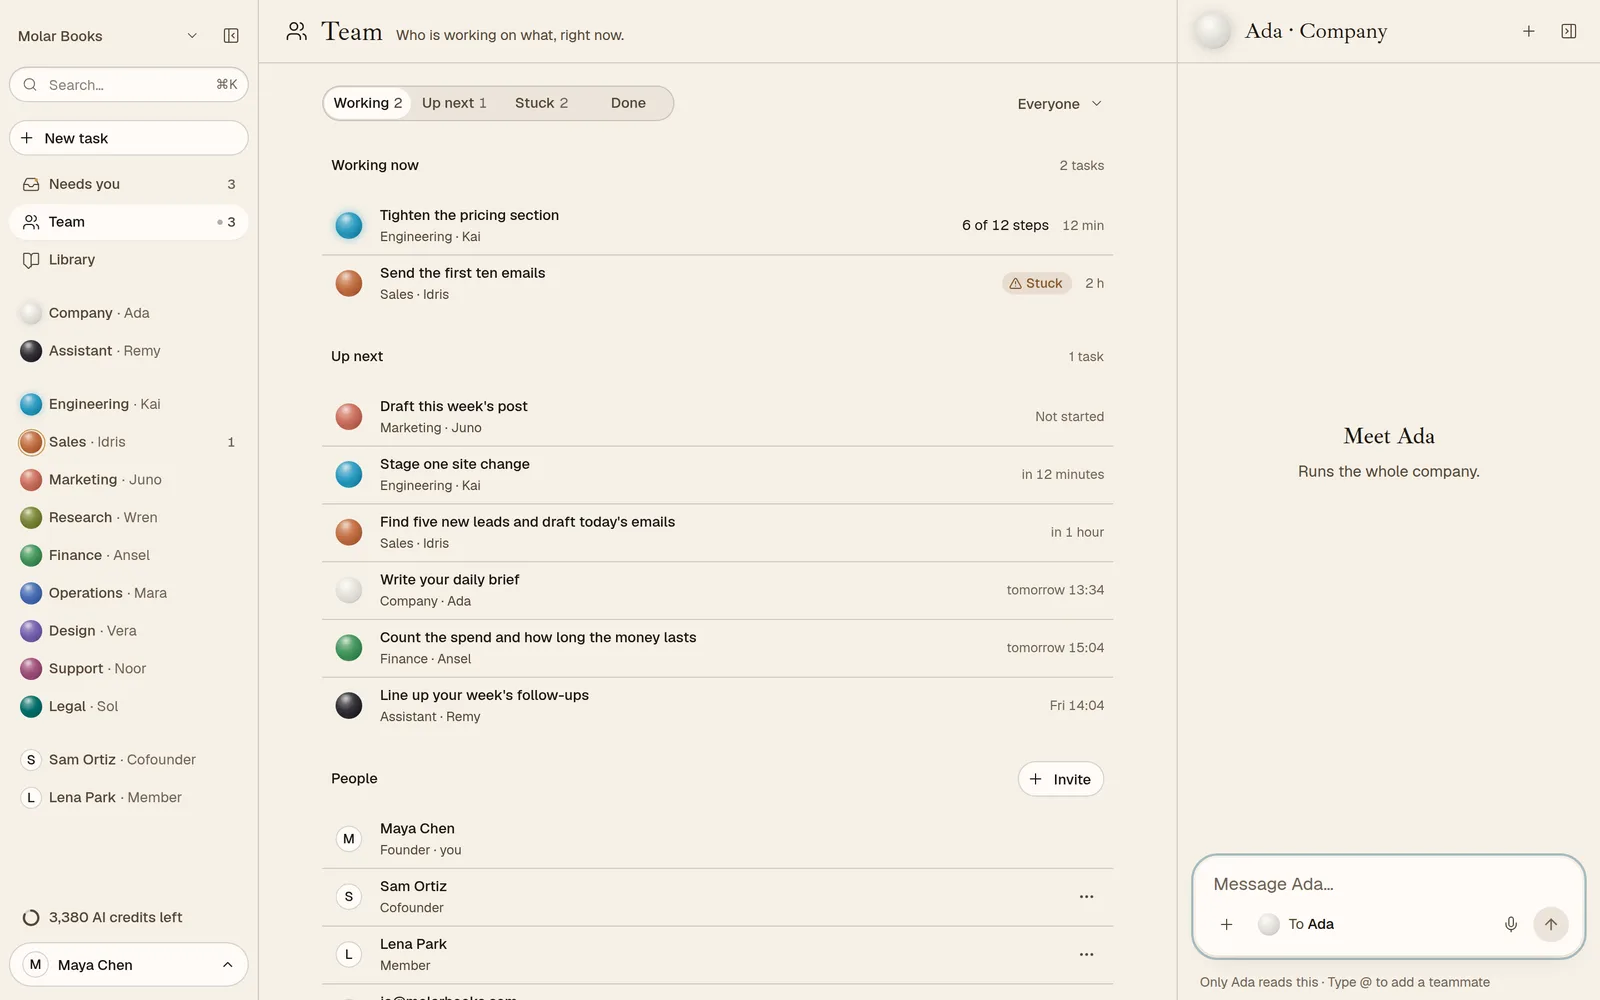Viewport: 1600px width, 1000px height.
Task: Click the Stuck warning badge
Action: coord(1036,284)
